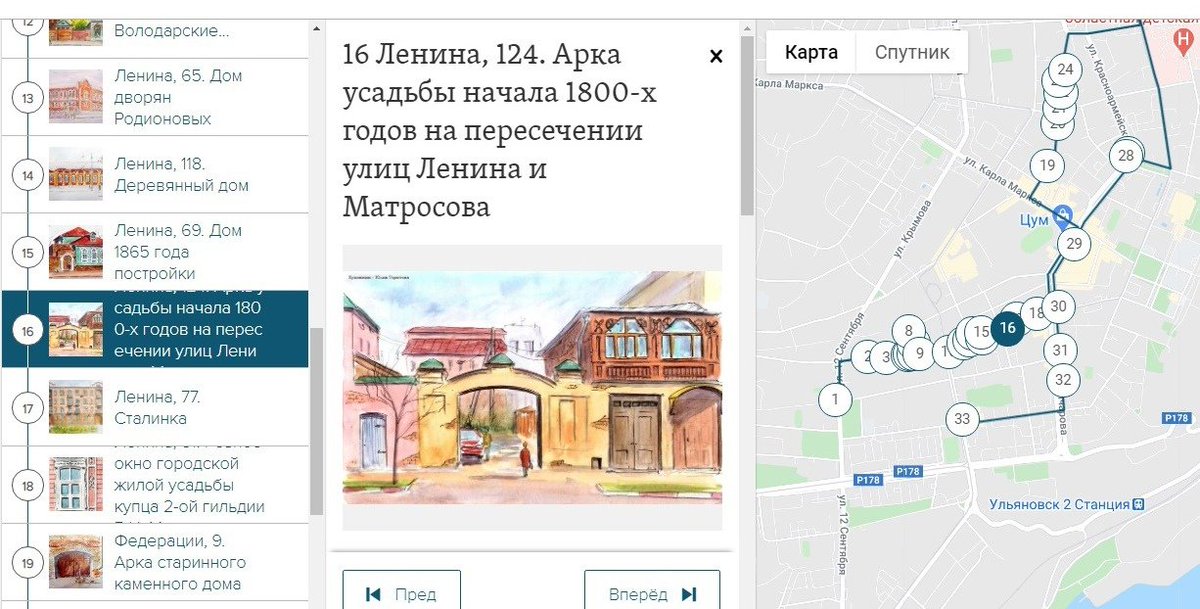This screenshot has height=609, width=1200.
Task: Open list item Федерации, 9 Арка старинного дома
Action: click(155, 562)
